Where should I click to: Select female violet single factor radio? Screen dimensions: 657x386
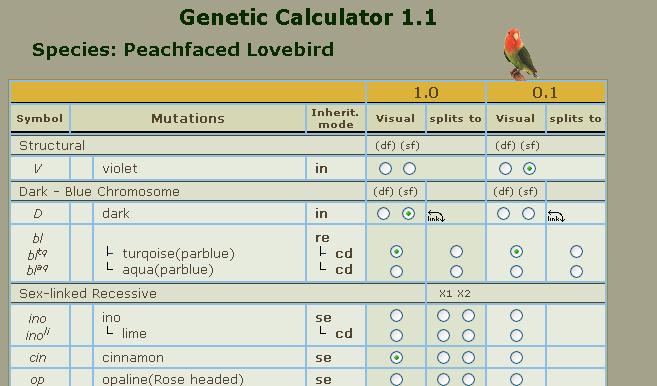[529, 168]
